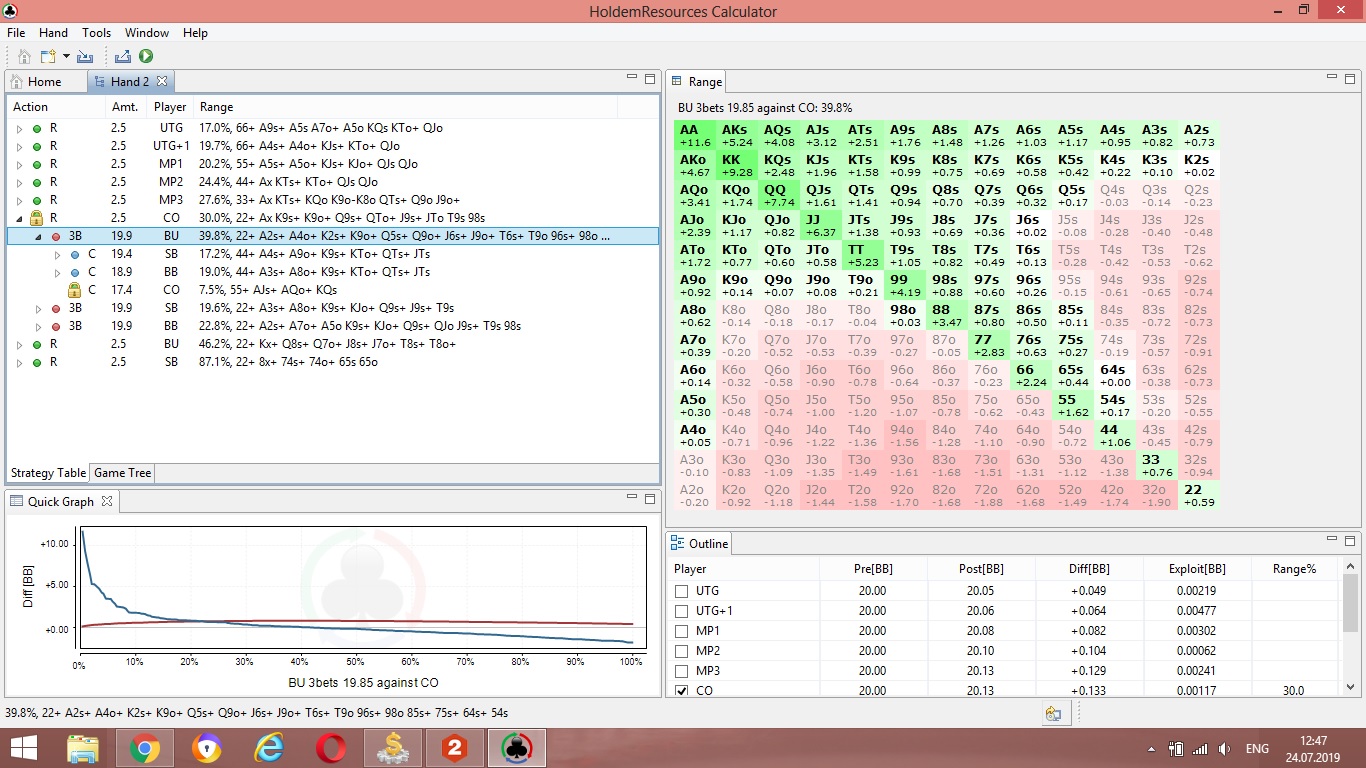Screen dimensions: 1366x768
Task: Click the New hand toolbar icon
Action: [x=47, y=57]
